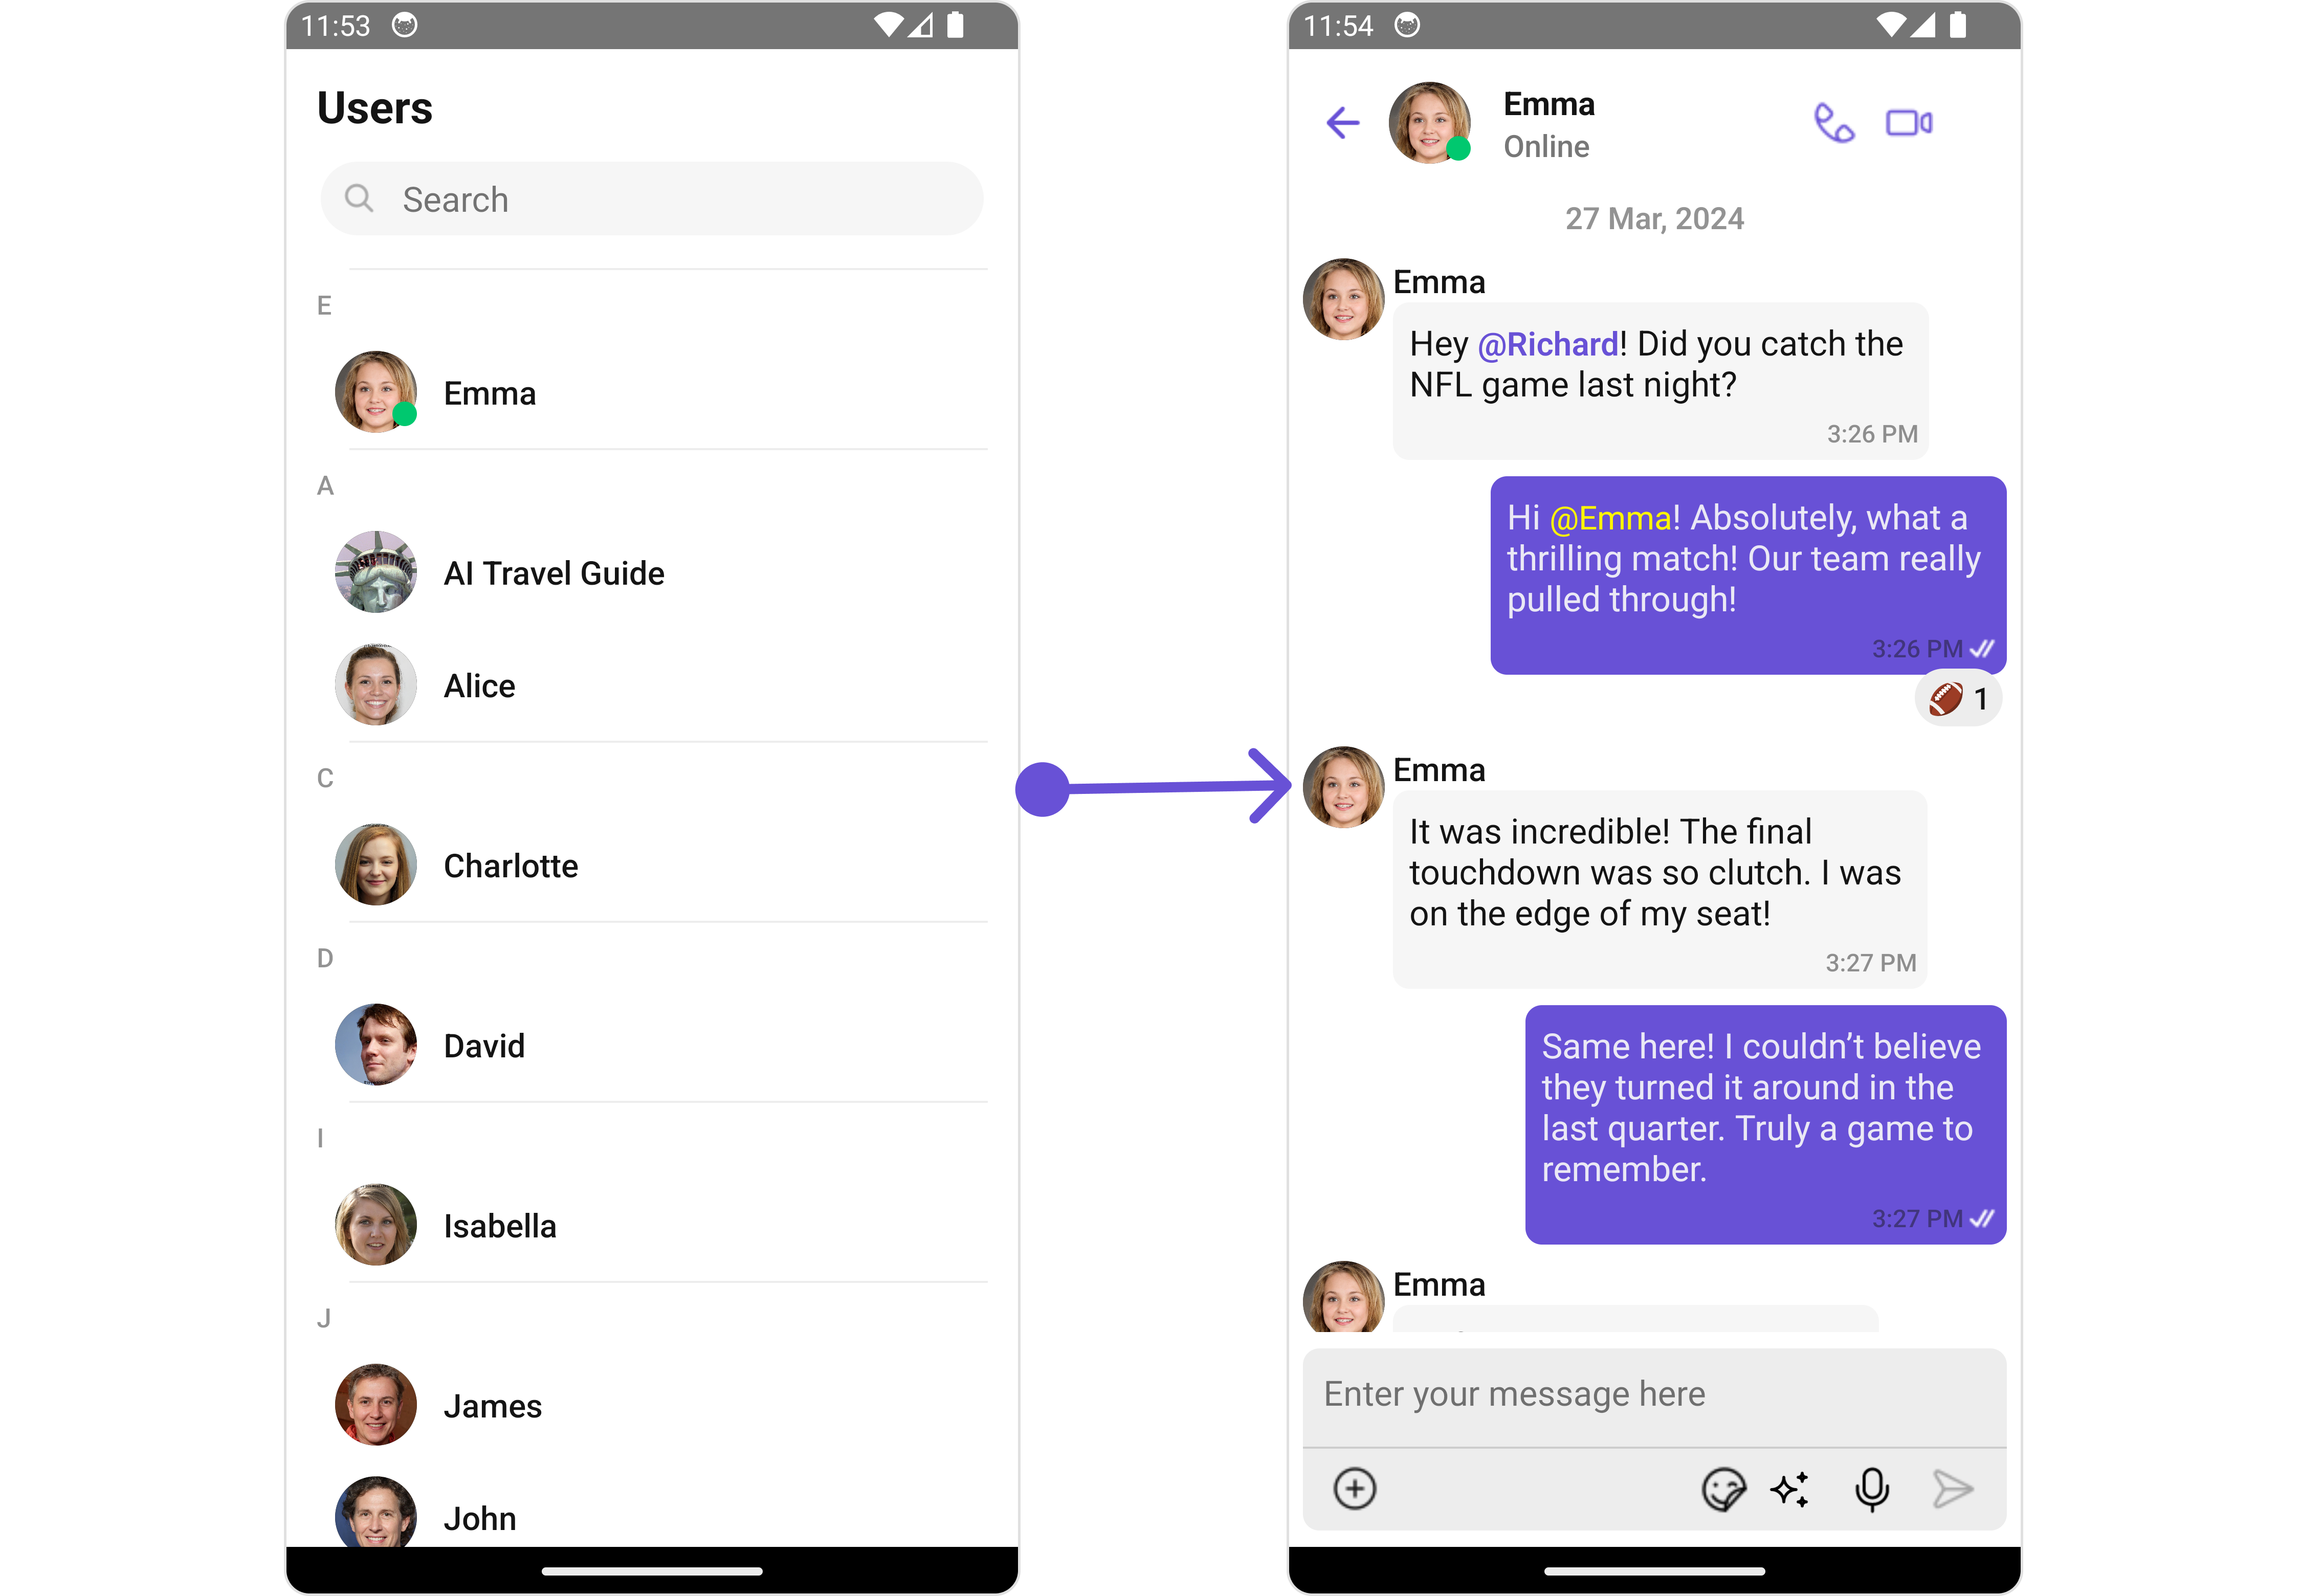Start a video call with Emma
Screen dimensions: 2301x1596
click(1908, 123)
